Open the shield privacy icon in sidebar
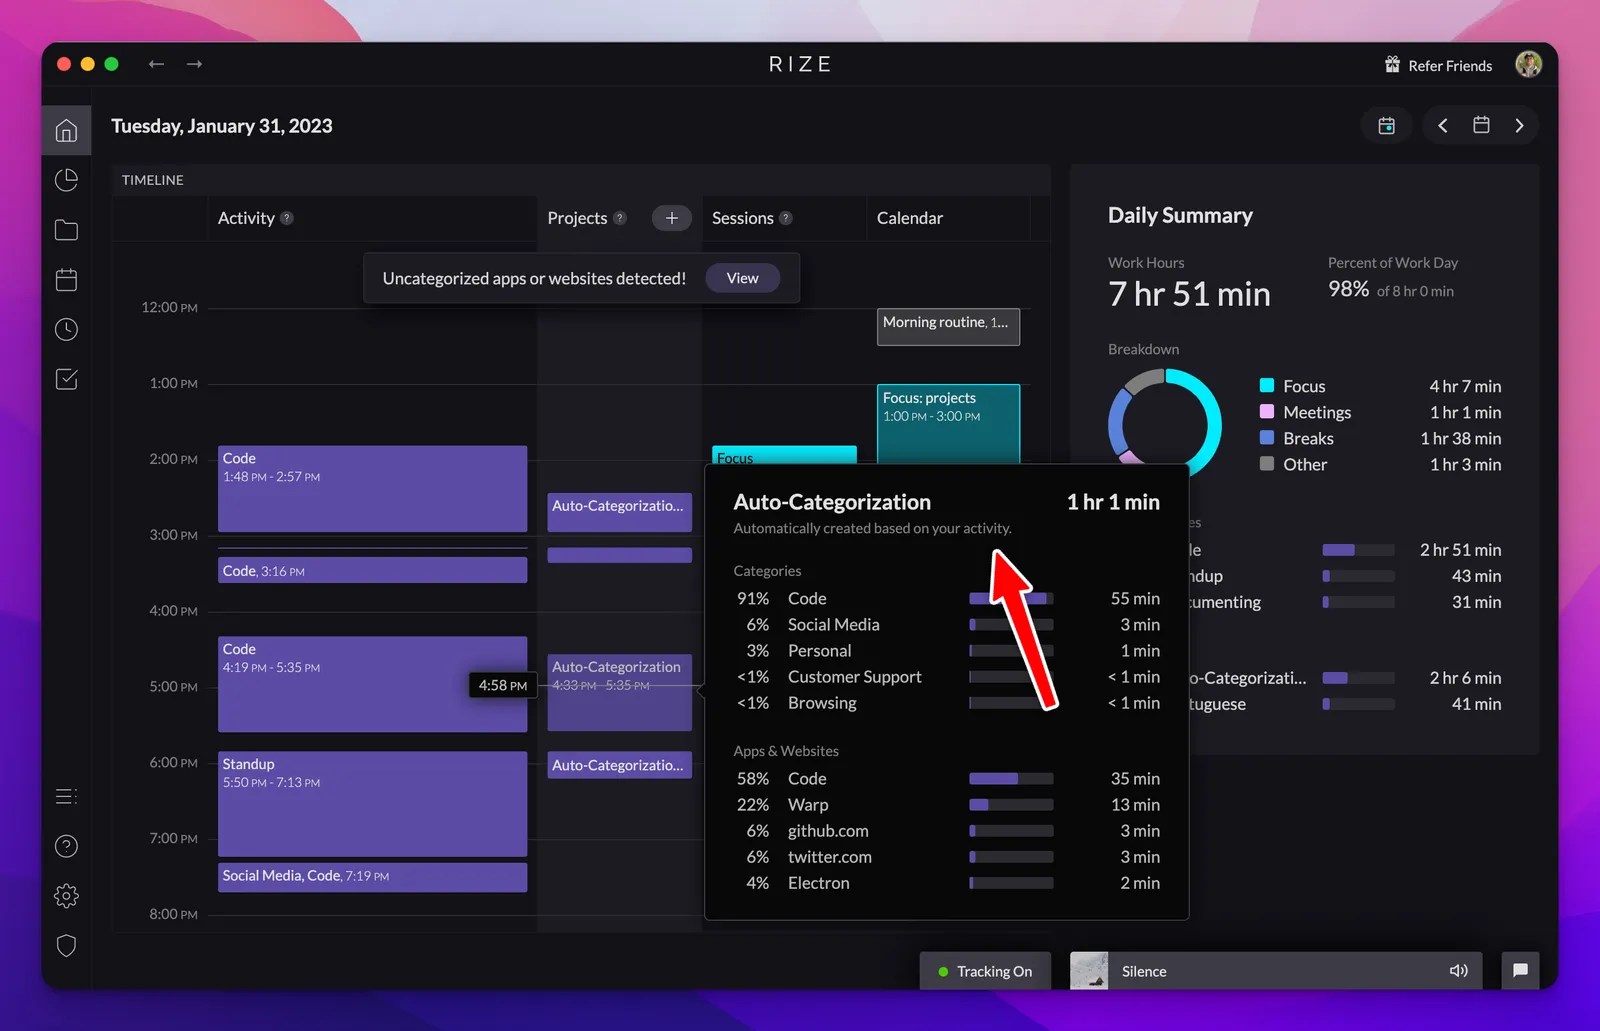1600x1031 pixels. tap(66, 945)
